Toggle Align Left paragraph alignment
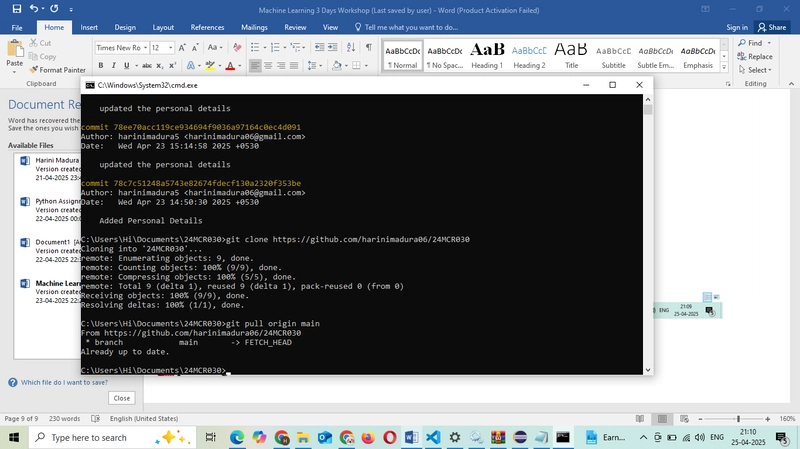 click(255, 65)
